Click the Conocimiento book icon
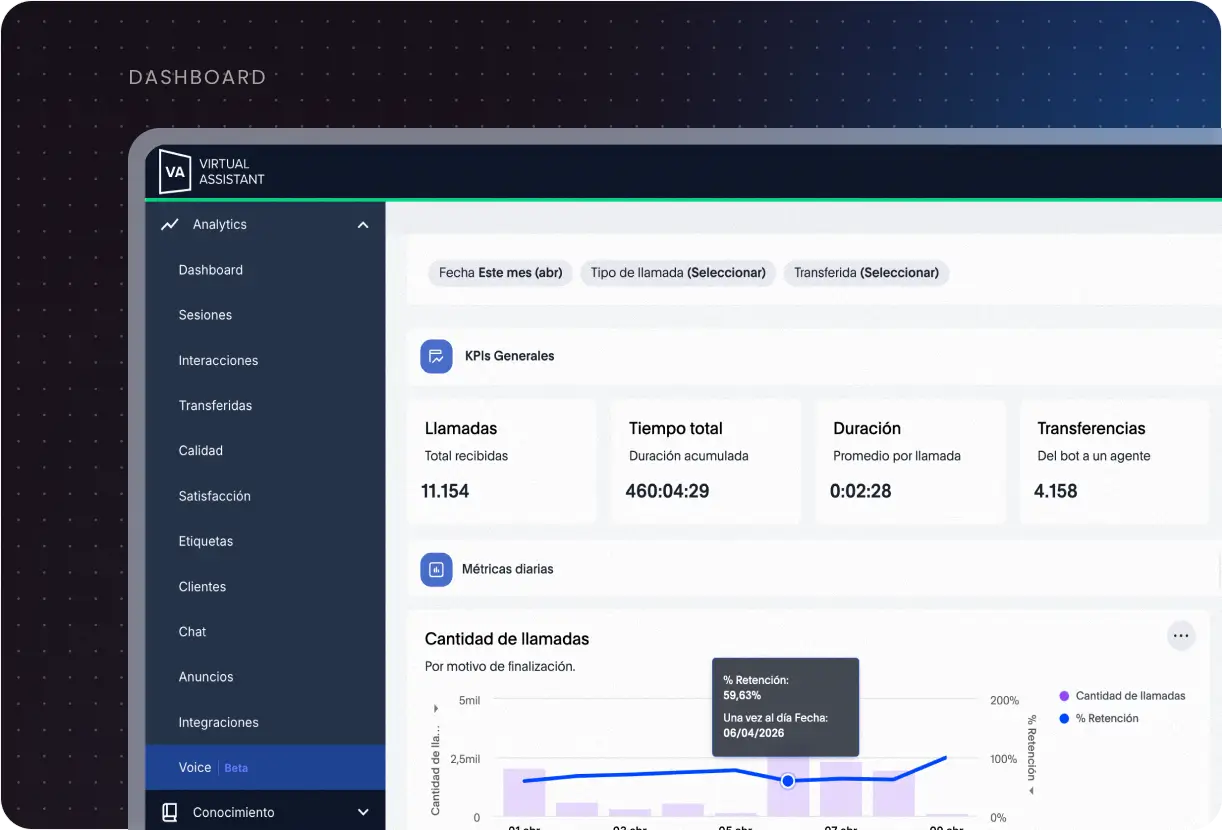Screen dimensions: 1222x830 click(170, 812)
